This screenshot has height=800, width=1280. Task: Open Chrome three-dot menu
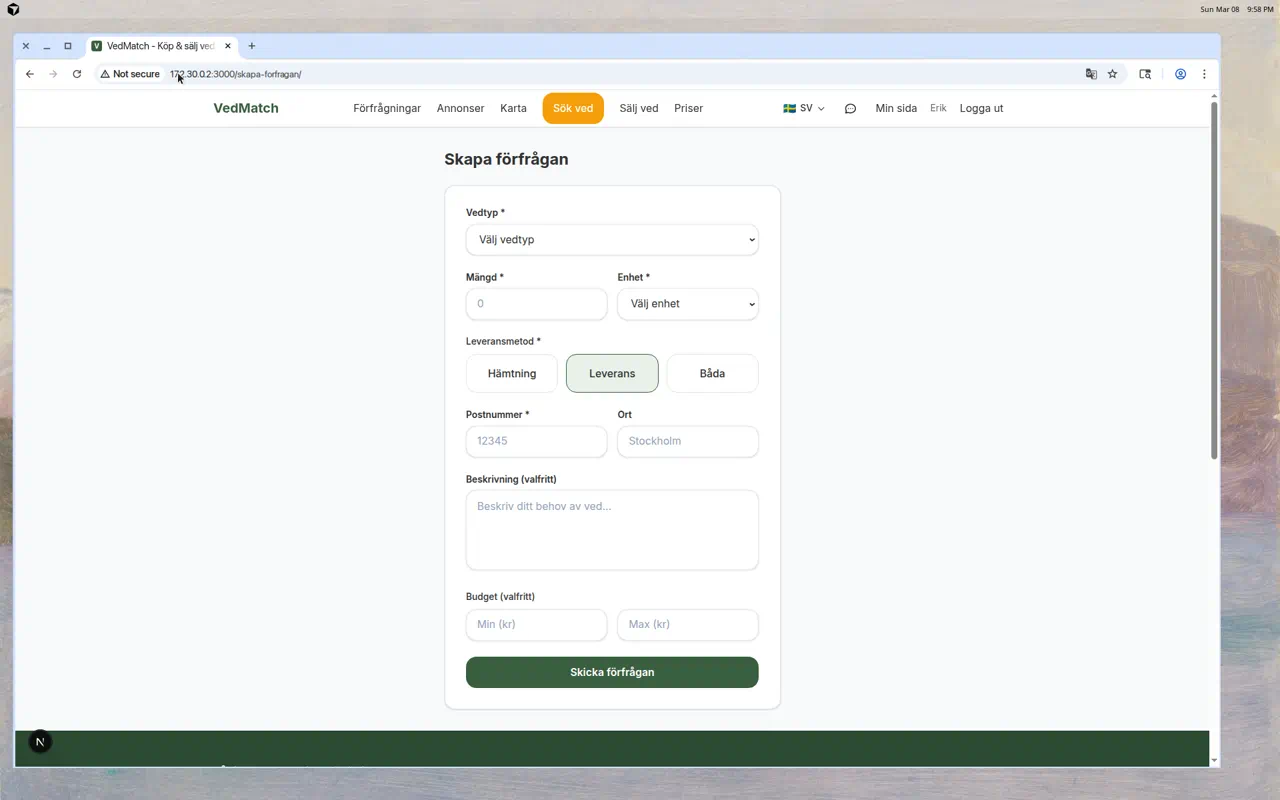point(1204,74)
